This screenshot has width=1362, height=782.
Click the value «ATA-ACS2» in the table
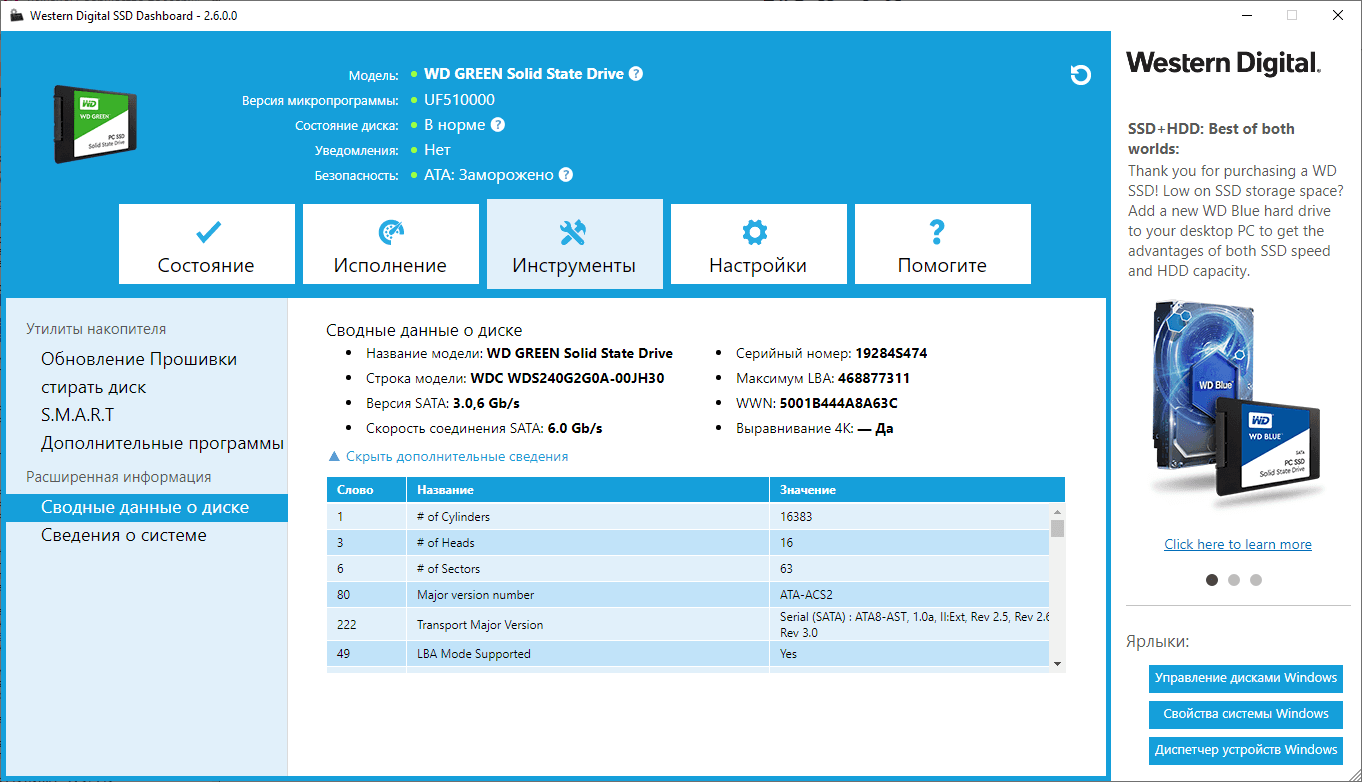806,595
